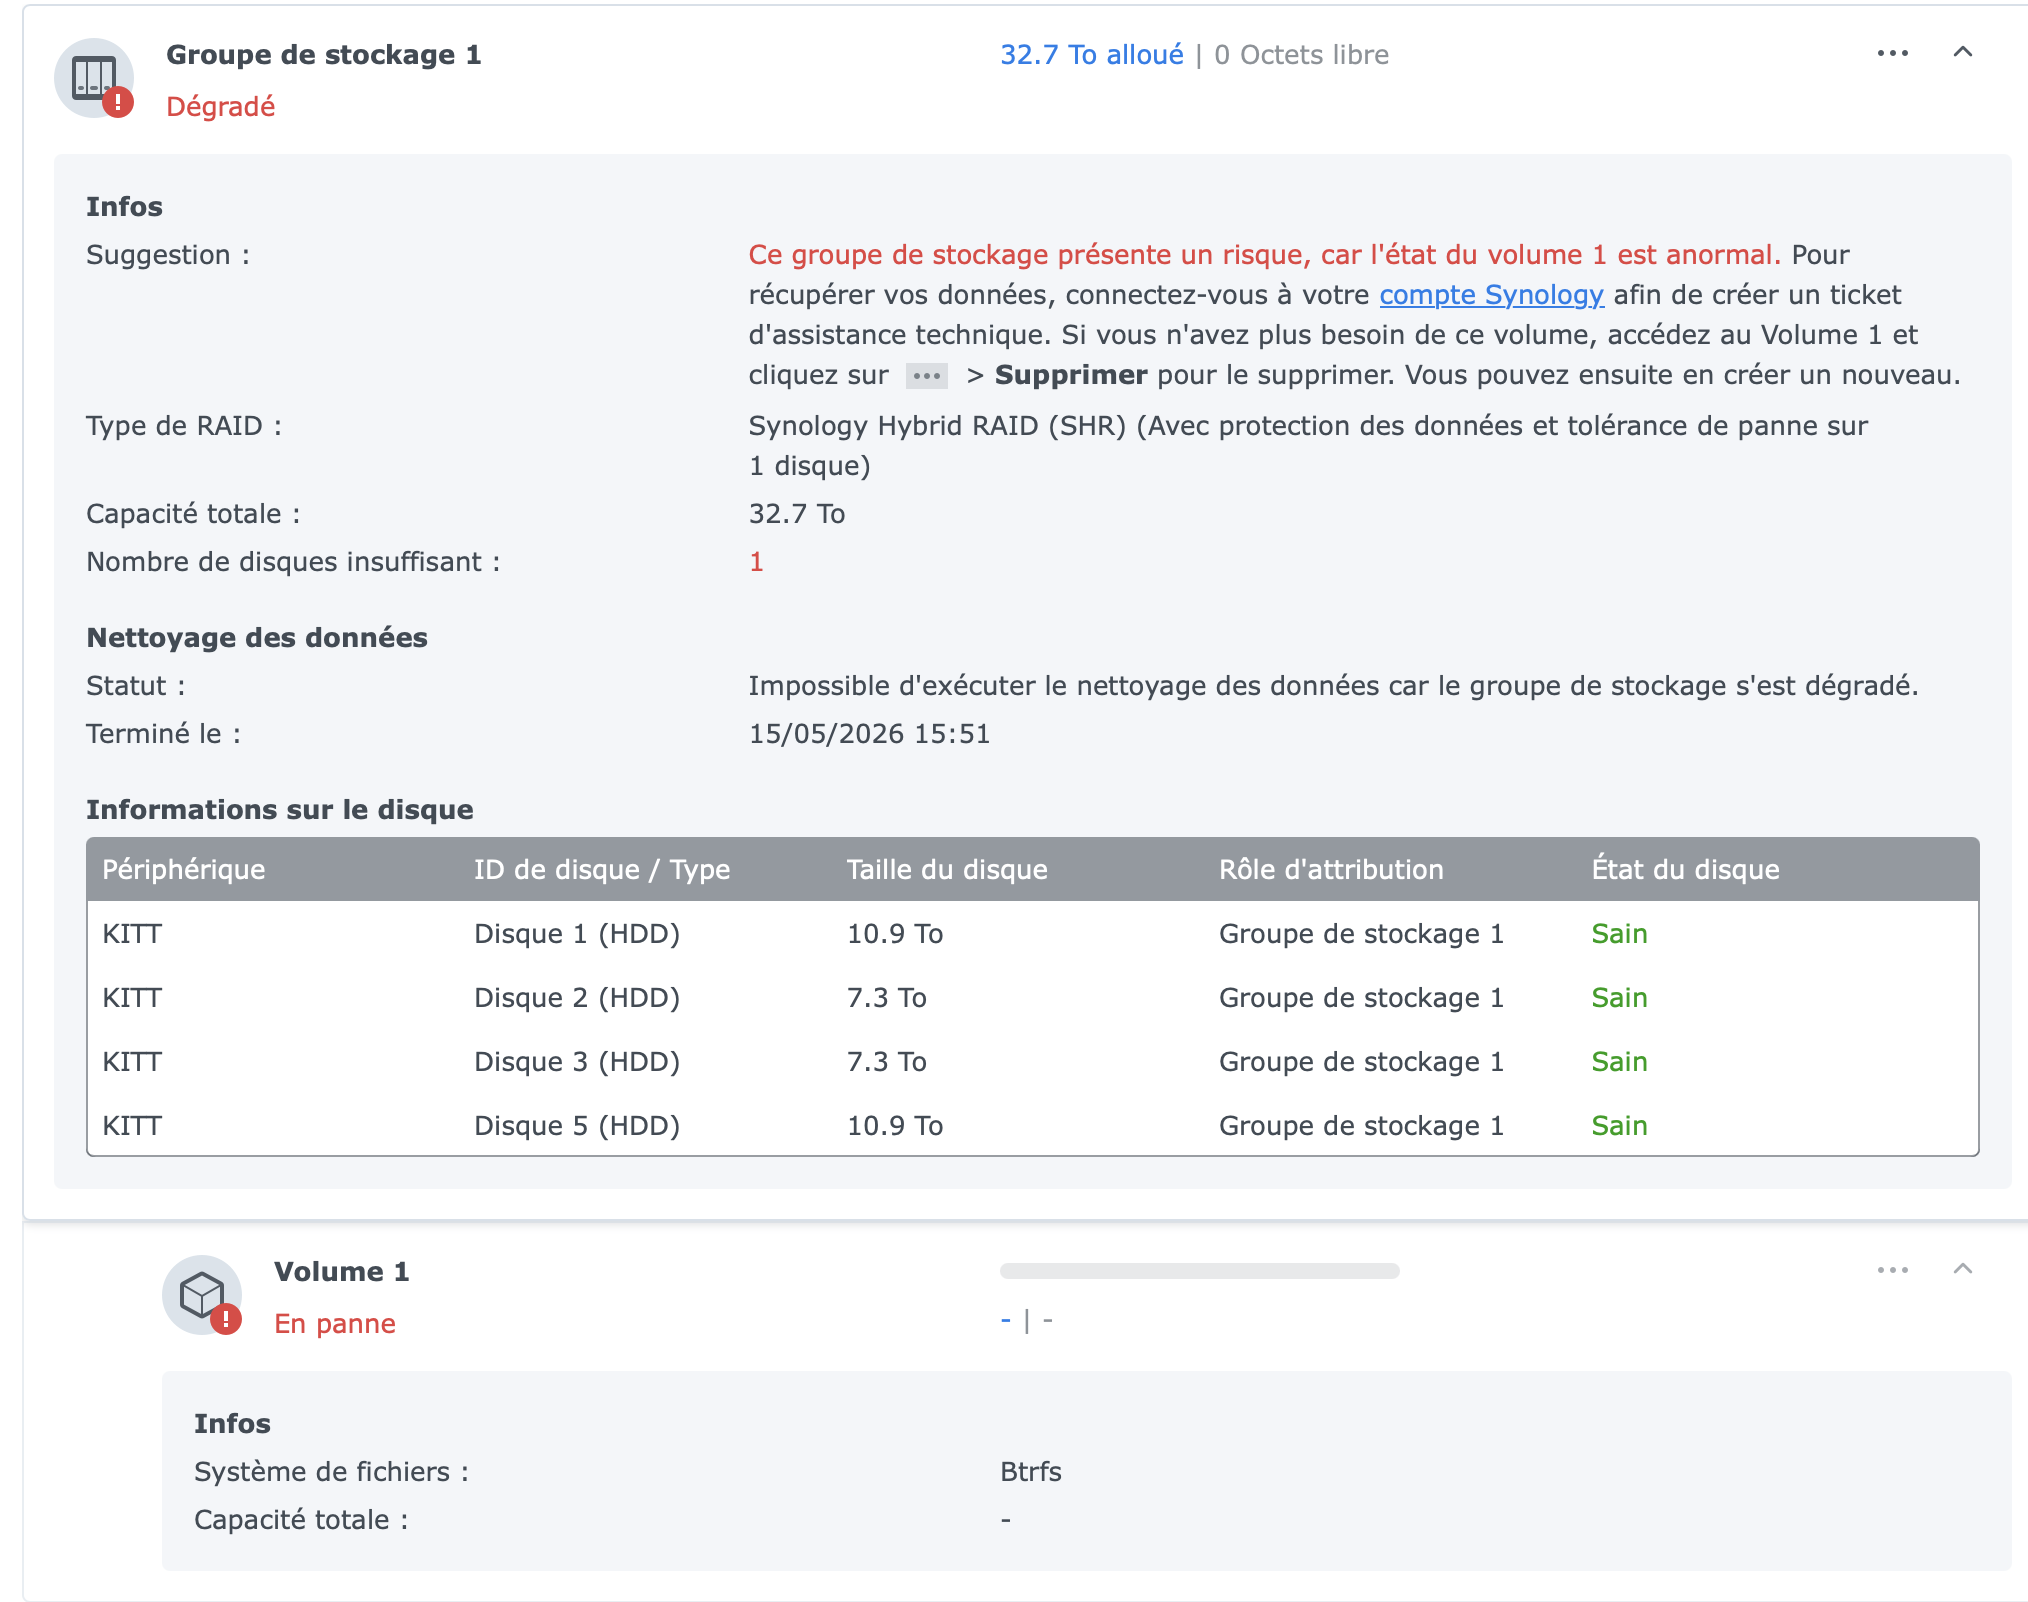Click the Volume 1 crashed cube icon

[202, 1295]
